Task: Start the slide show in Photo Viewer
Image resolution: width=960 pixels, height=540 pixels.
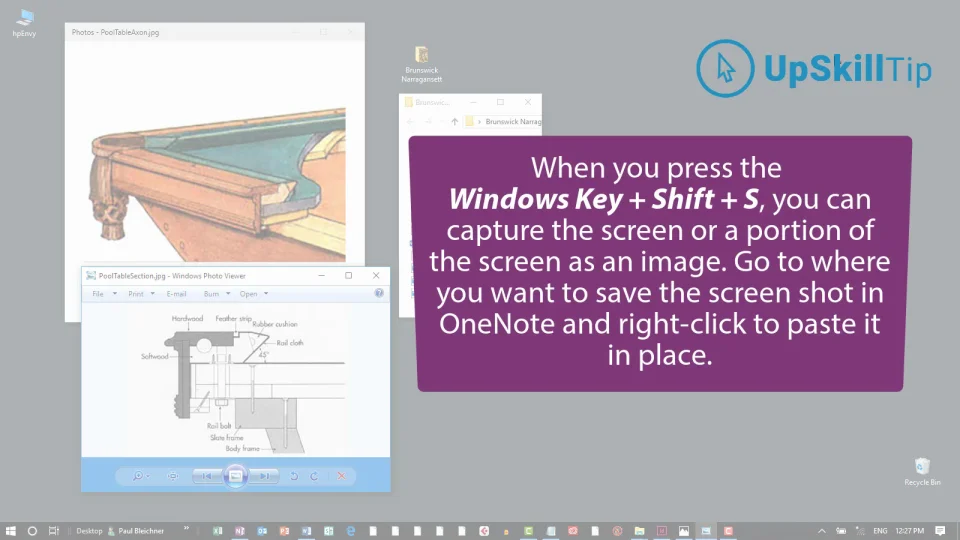Action: 236,476
